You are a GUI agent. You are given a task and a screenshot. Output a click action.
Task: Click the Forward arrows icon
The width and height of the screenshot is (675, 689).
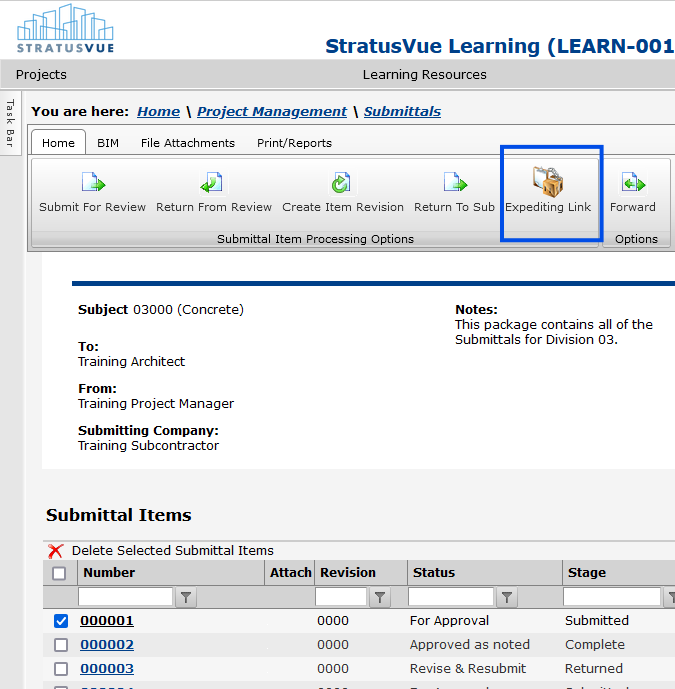pyautogui.click(x=633, y=182)
